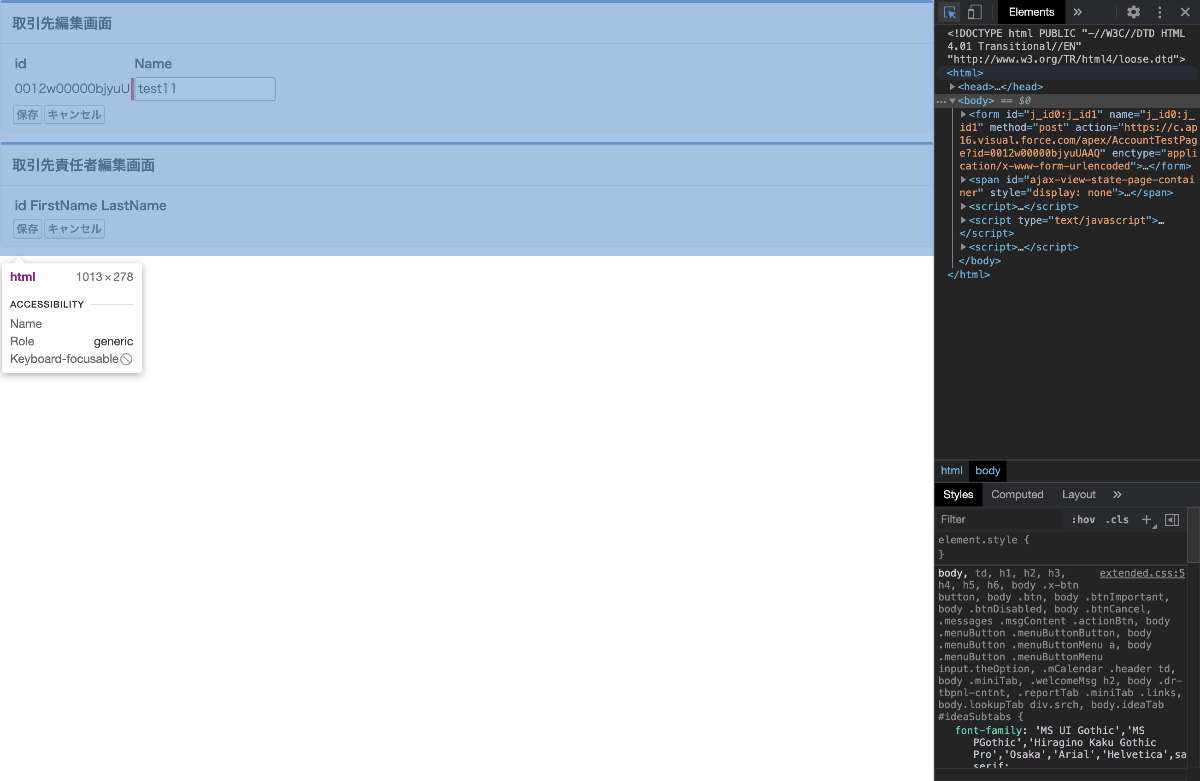Click 保存 in the 取引先編集画面 section
The height and width of the screenshot is (781, 1200).
28,115
